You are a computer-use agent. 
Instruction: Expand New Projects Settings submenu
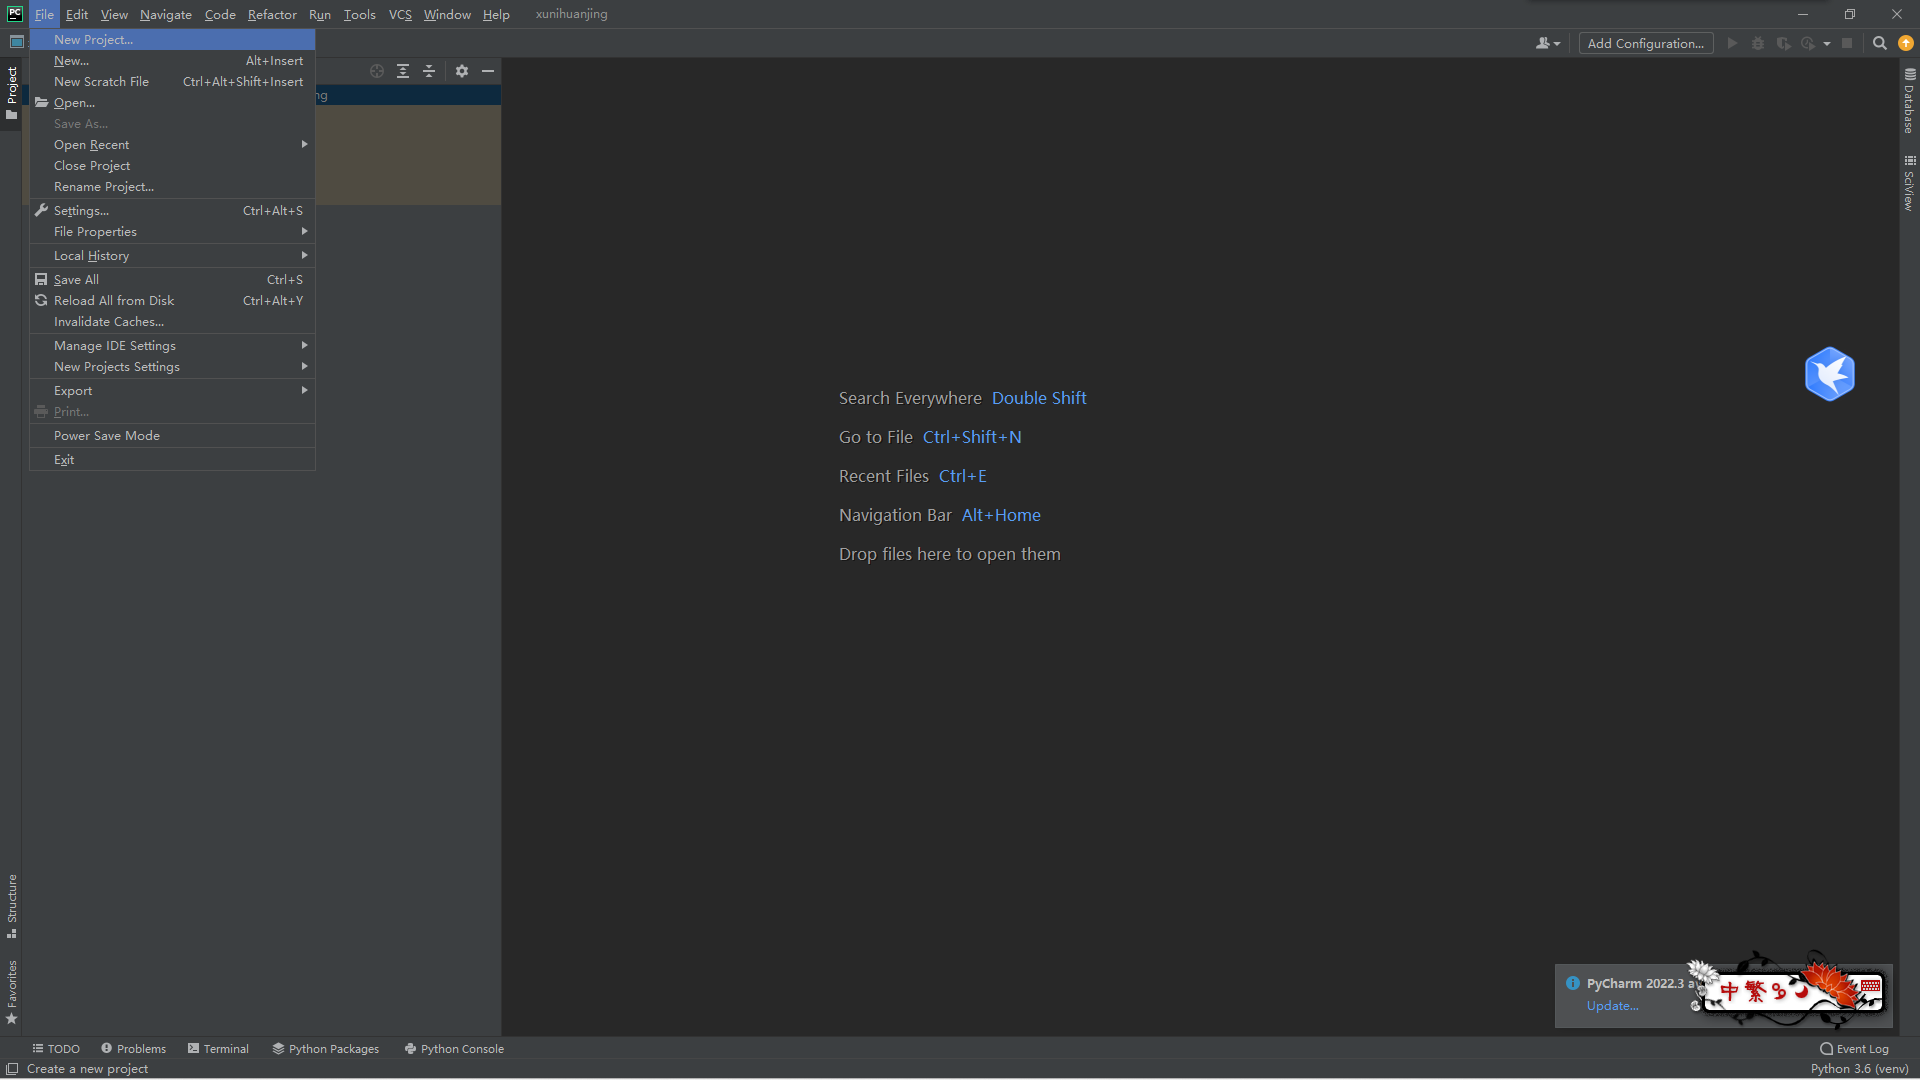[172, 367]
